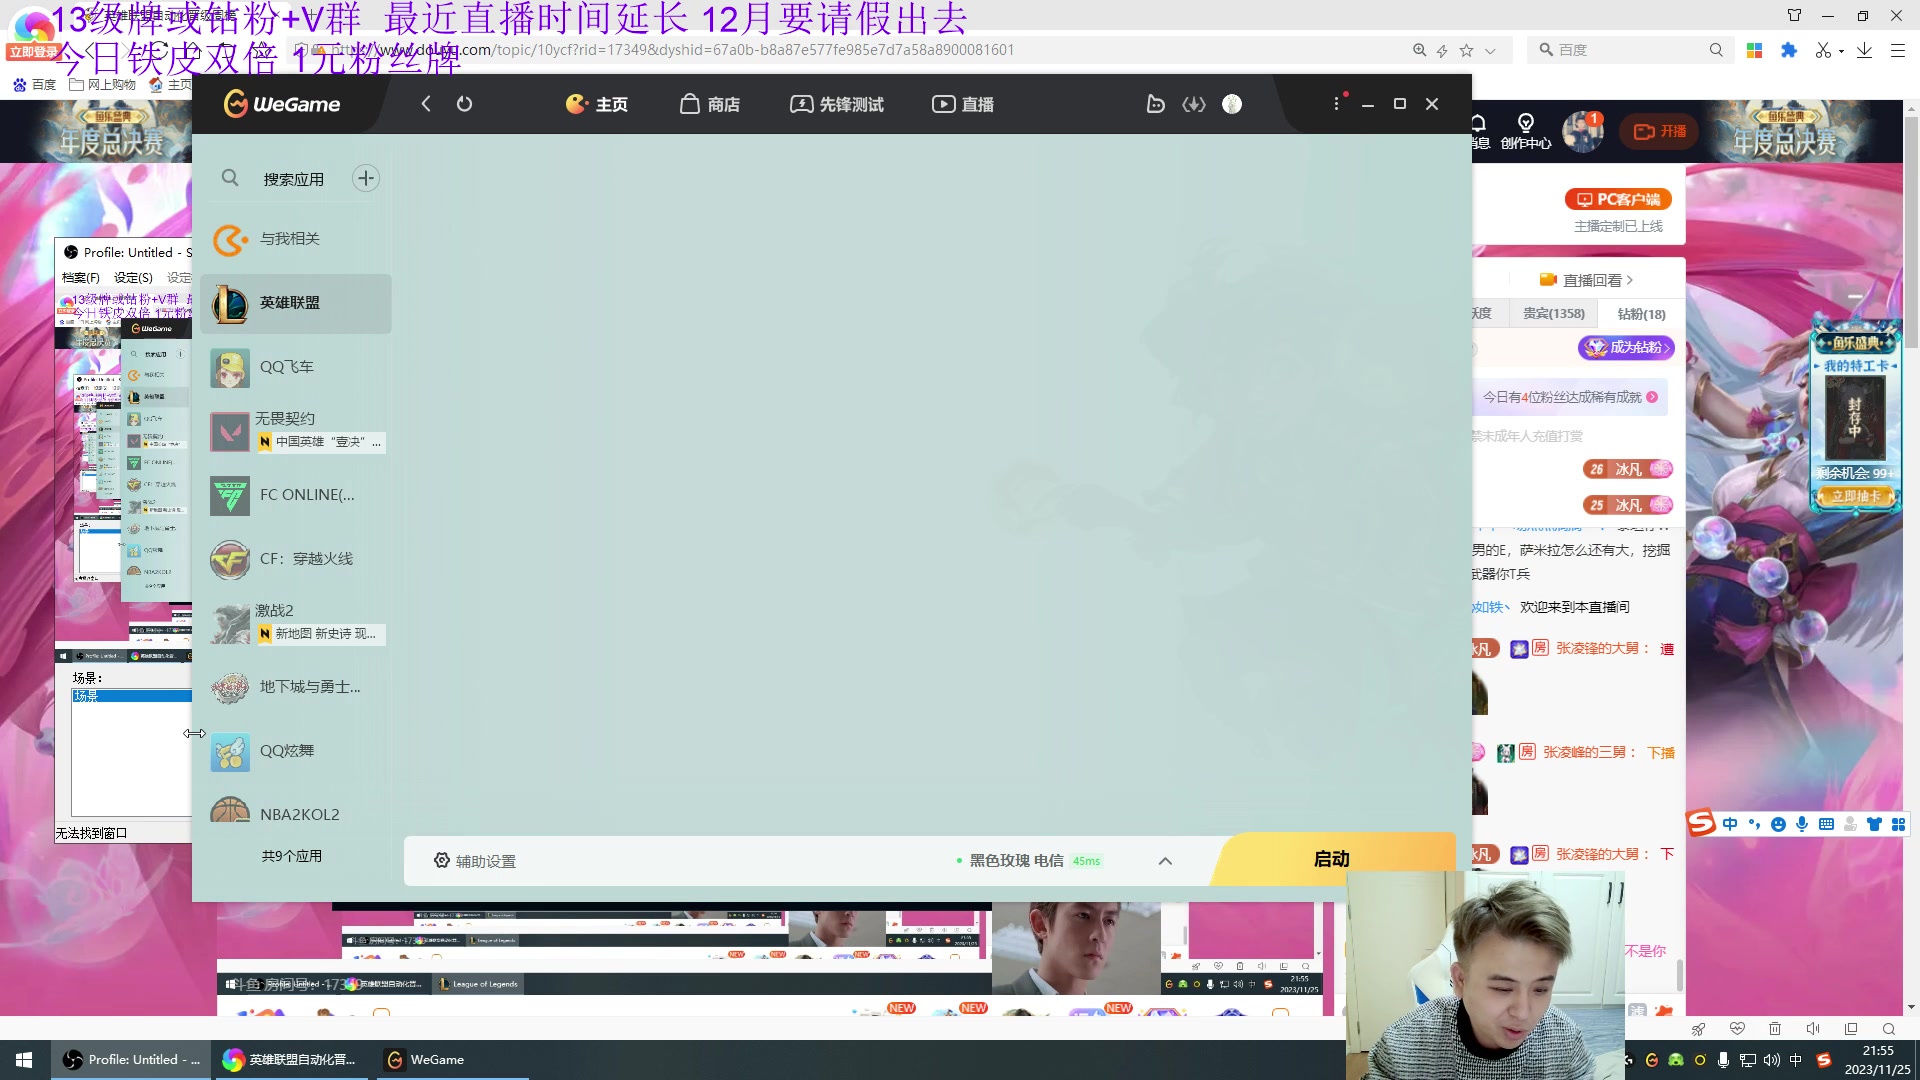This screenshot has width=1920, height=1080.
Task: Click browser skin shirt icon
Action: click(1794, 15)
